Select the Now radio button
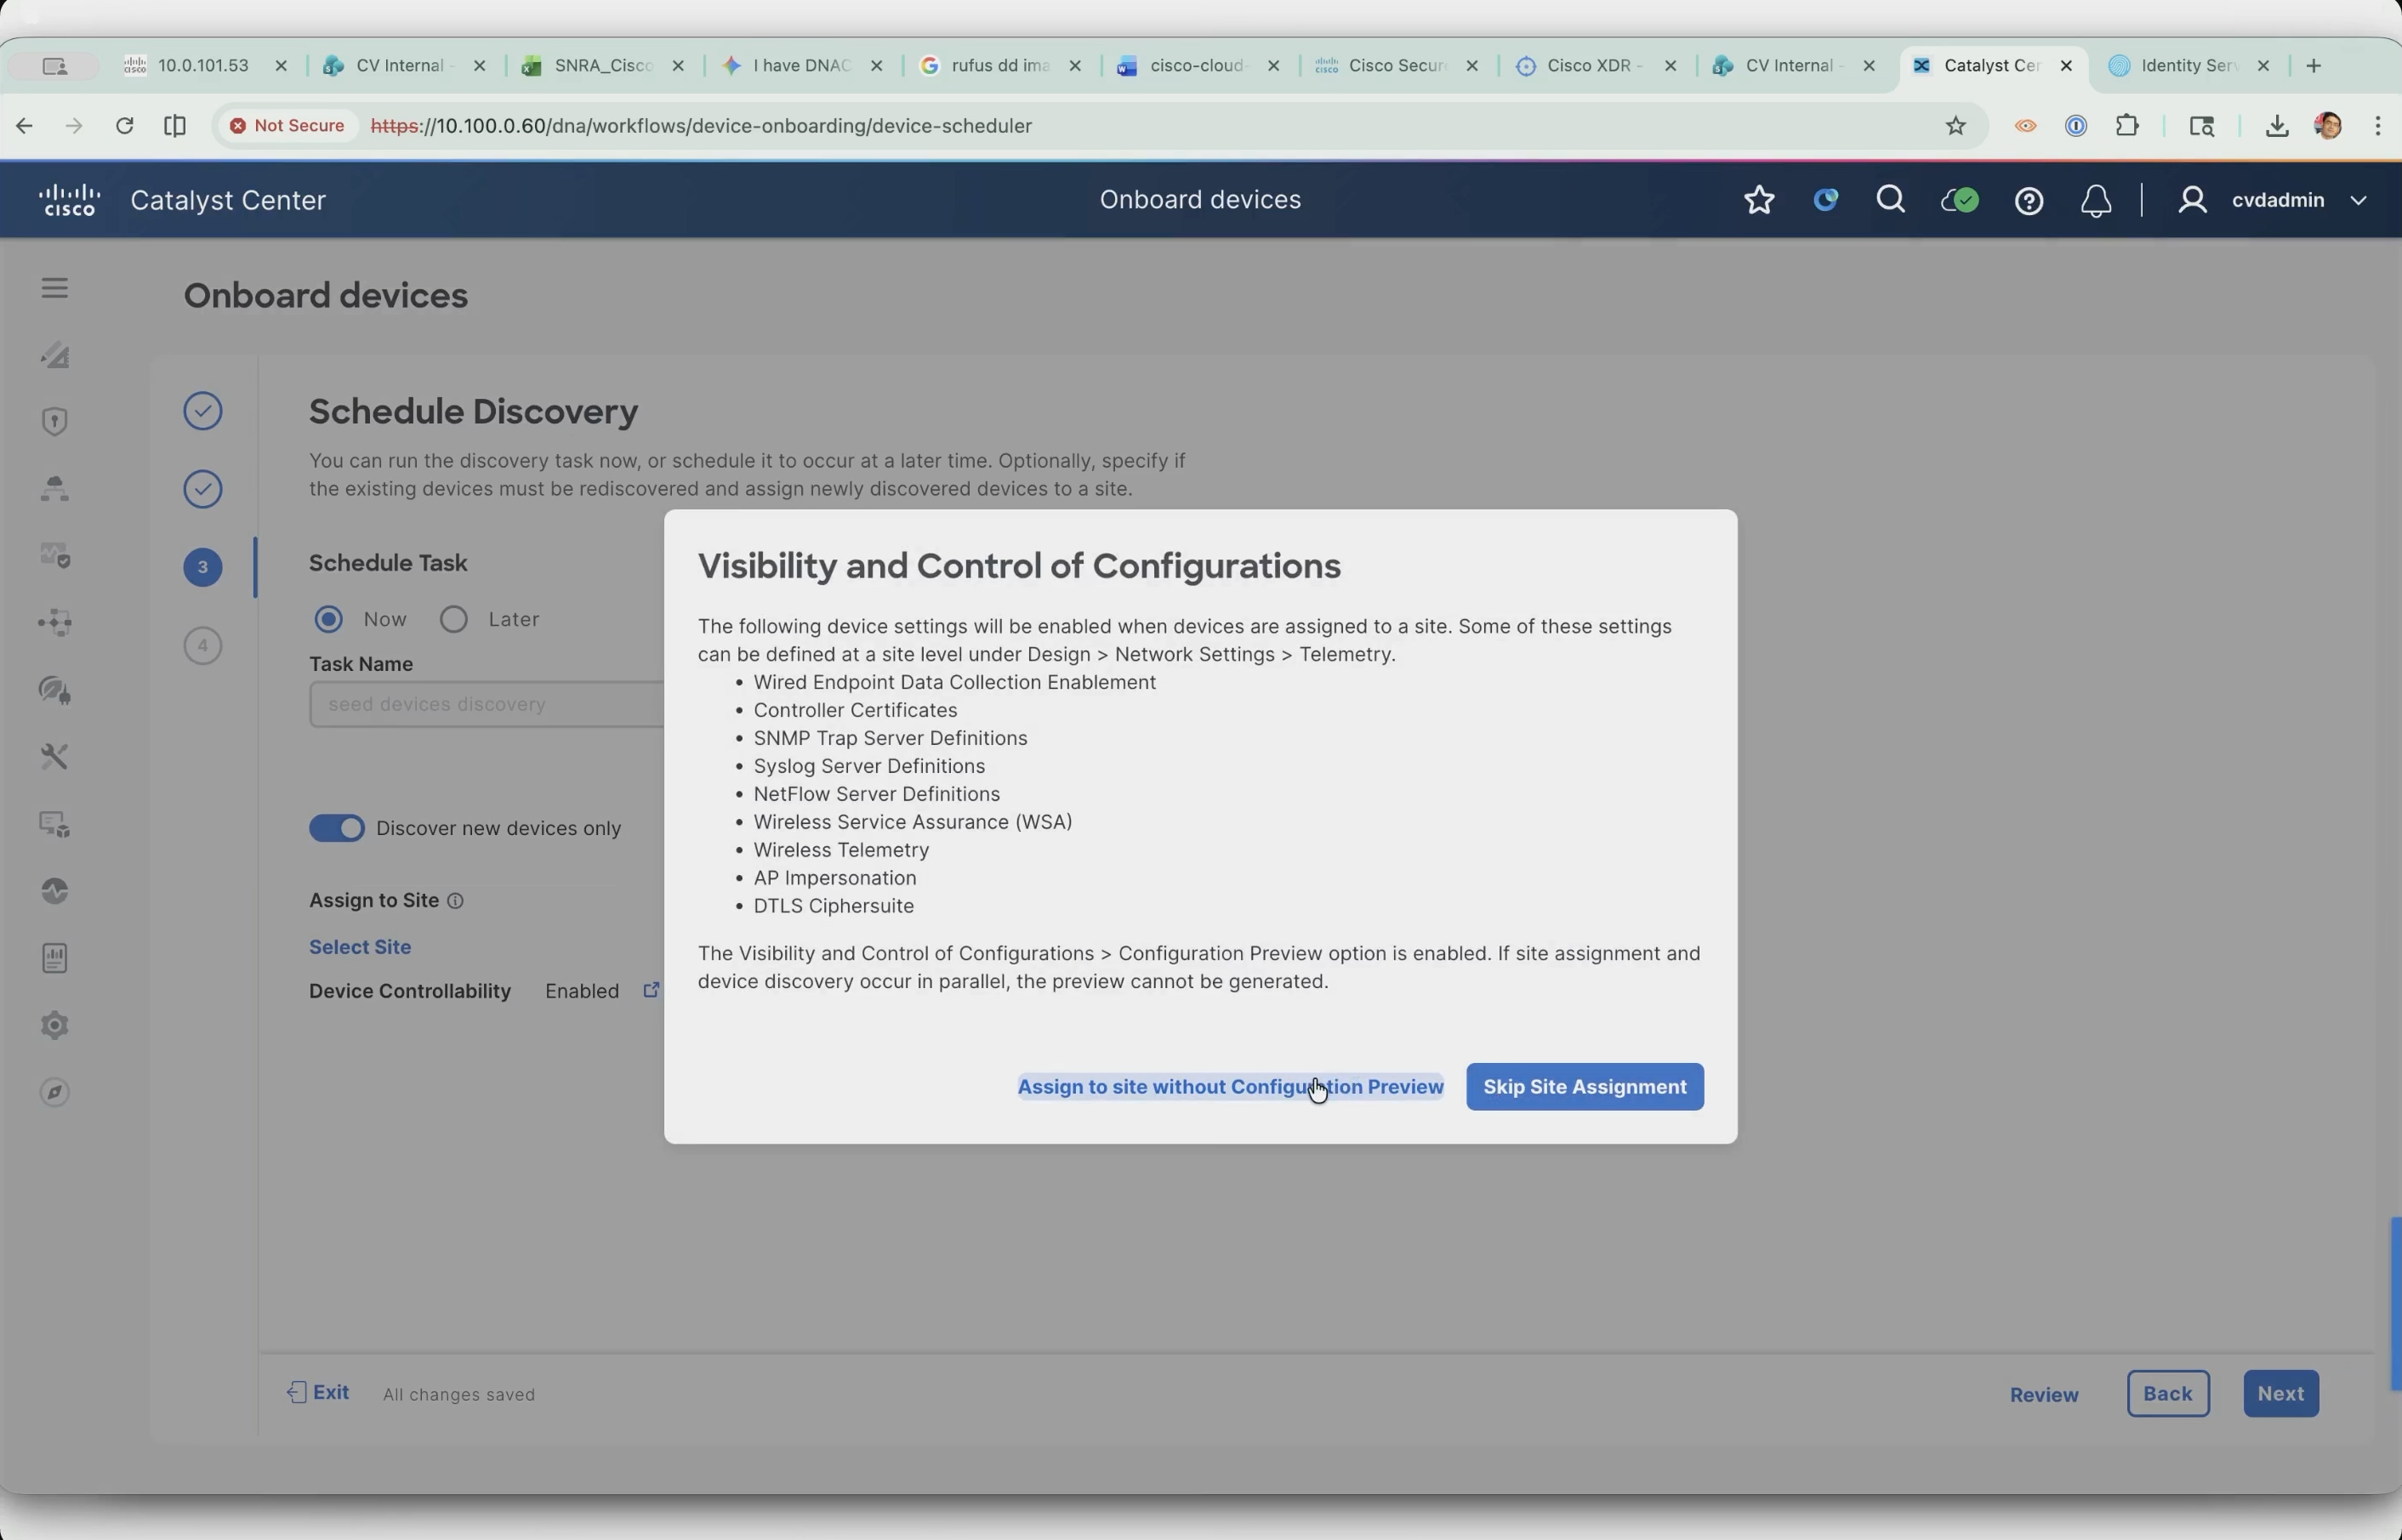Image resolution: width=2402 pixels, height=1540 pixels. point(329,619)
